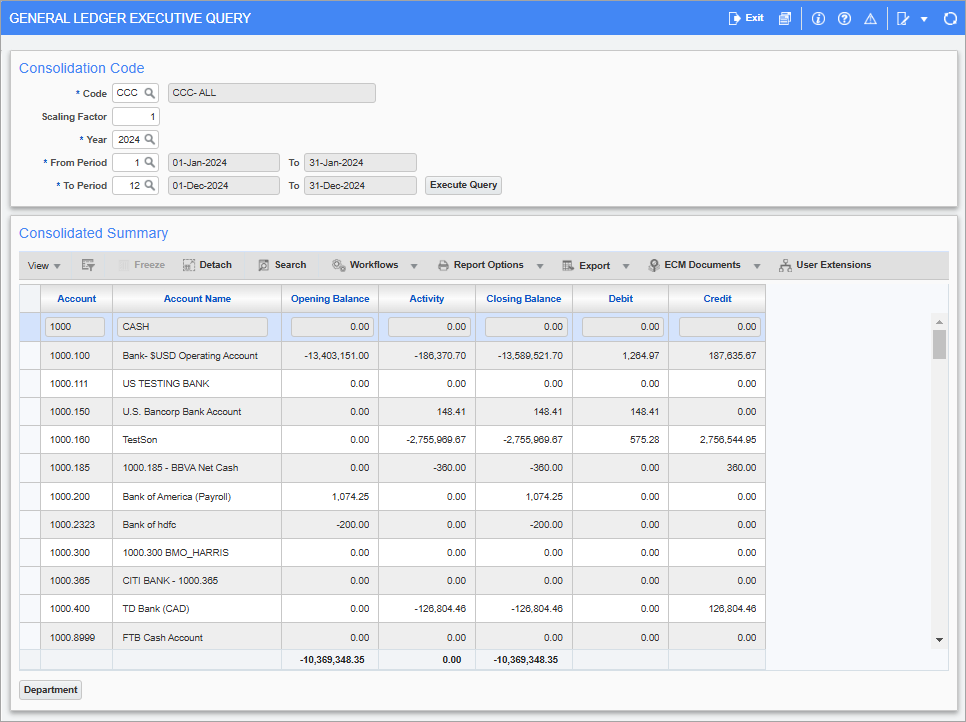Click the Search icon in the summary toolbar
The image size is (966, 722).
click(x=281, y=265)
